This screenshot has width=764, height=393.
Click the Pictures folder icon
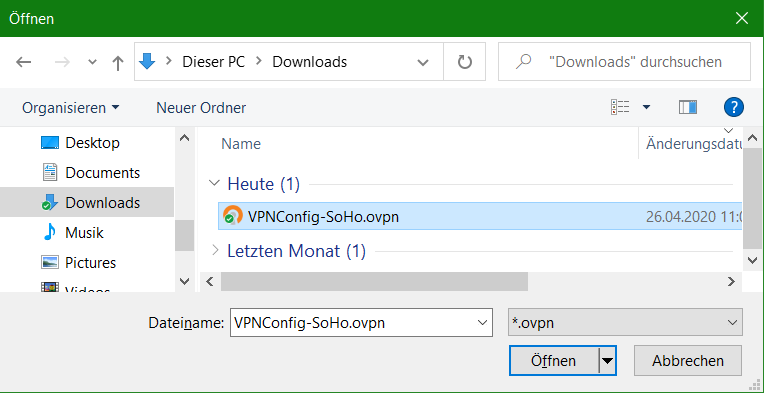[50, 262]
